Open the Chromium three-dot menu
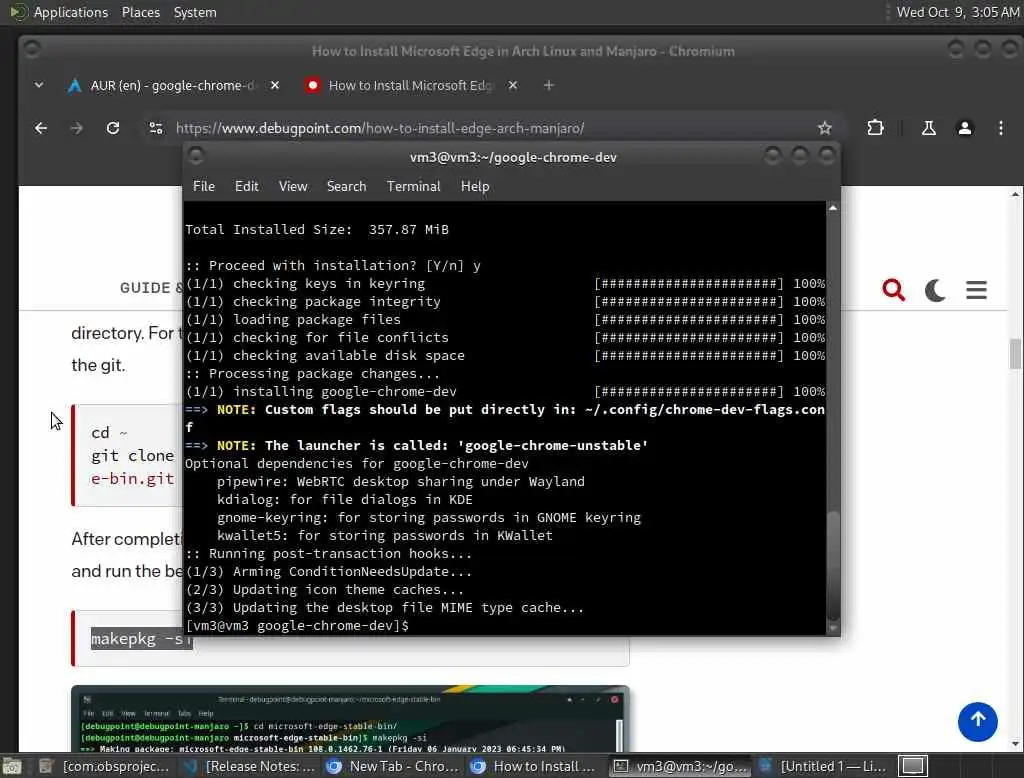The height and width of the screenshot is (778, 1024). click(1000, 128)
